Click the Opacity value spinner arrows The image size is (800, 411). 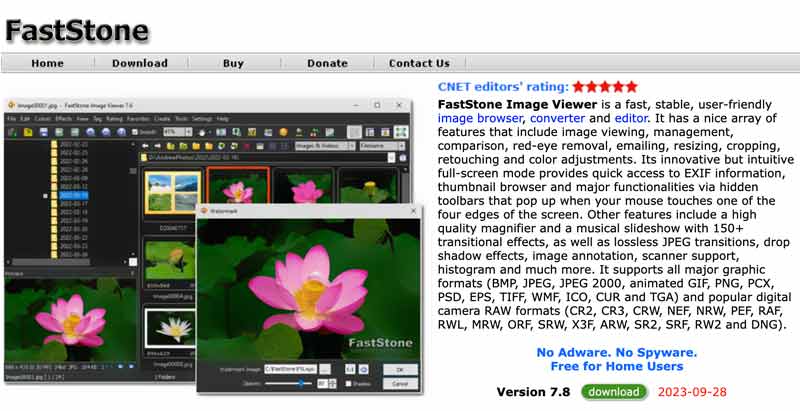[332, 383]
